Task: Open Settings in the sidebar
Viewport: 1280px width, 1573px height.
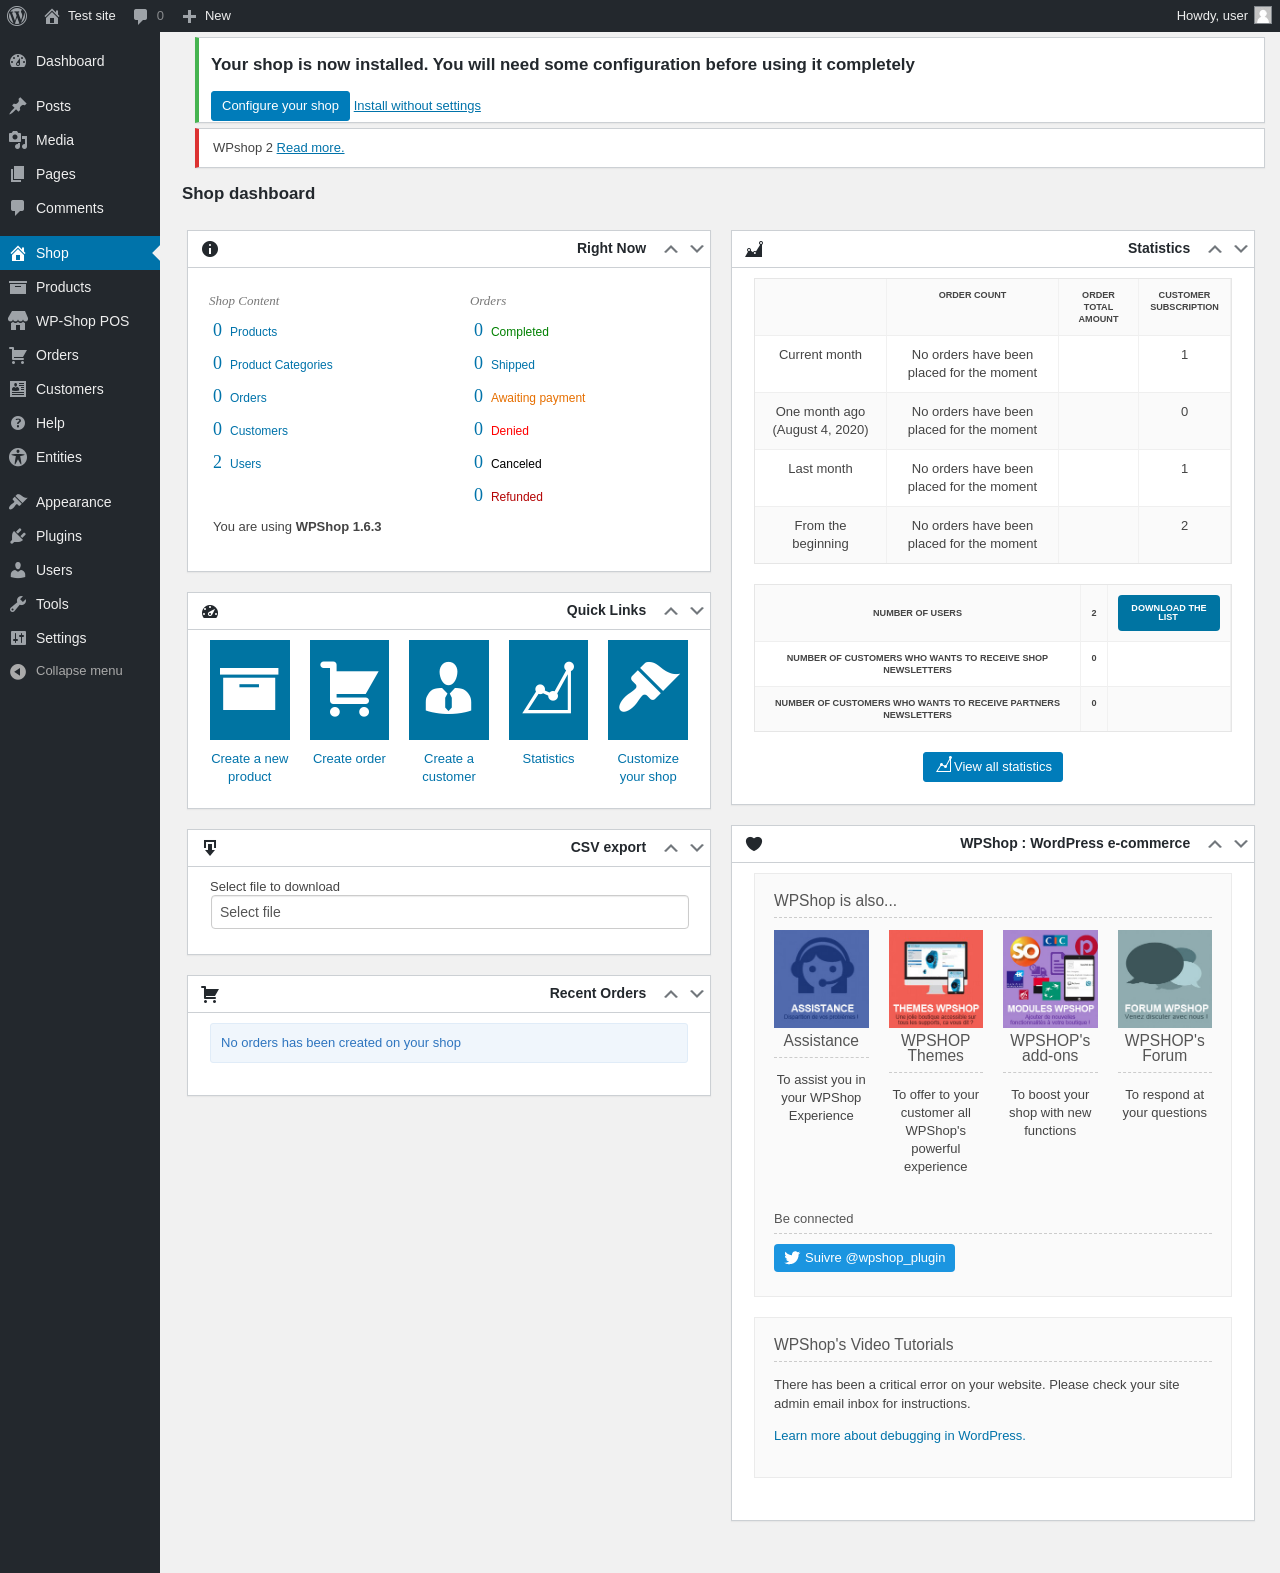Action: 80,638
